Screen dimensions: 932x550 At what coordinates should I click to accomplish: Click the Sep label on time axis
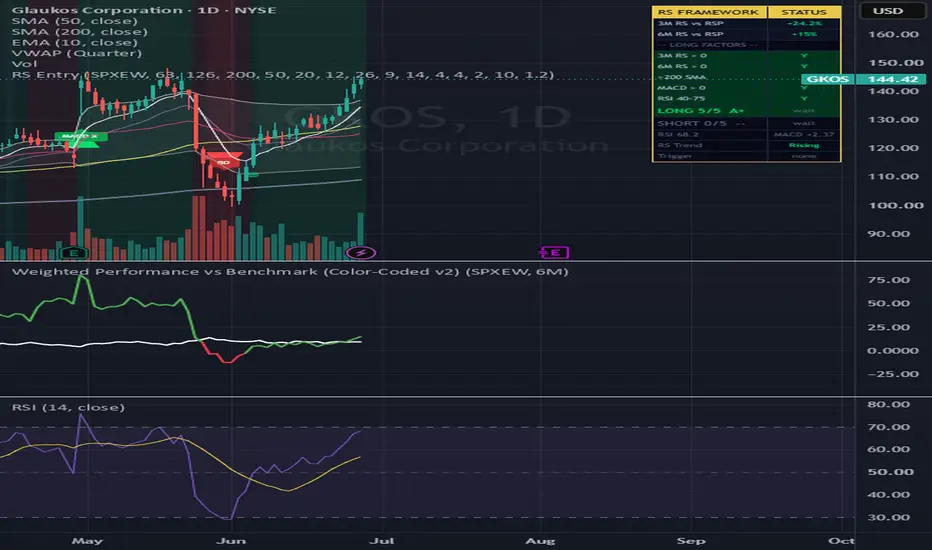[x=691, y=540]
